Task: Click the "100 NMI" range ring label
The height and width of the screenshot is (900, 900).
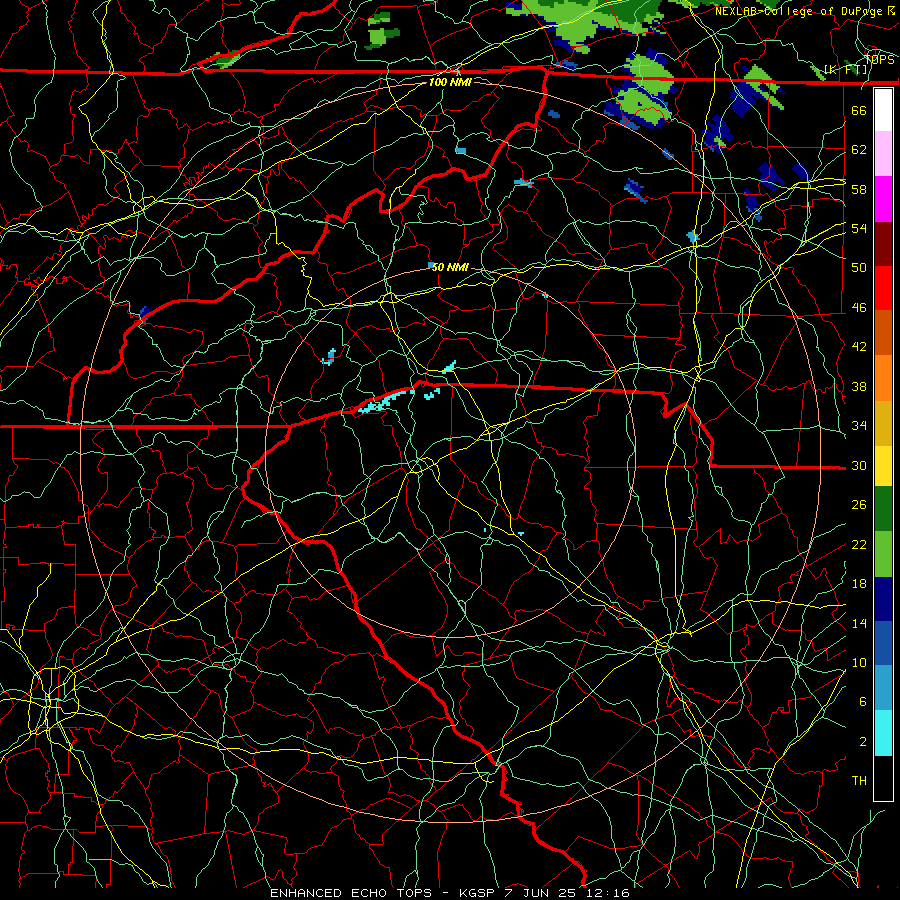Action: pos(450,82)
